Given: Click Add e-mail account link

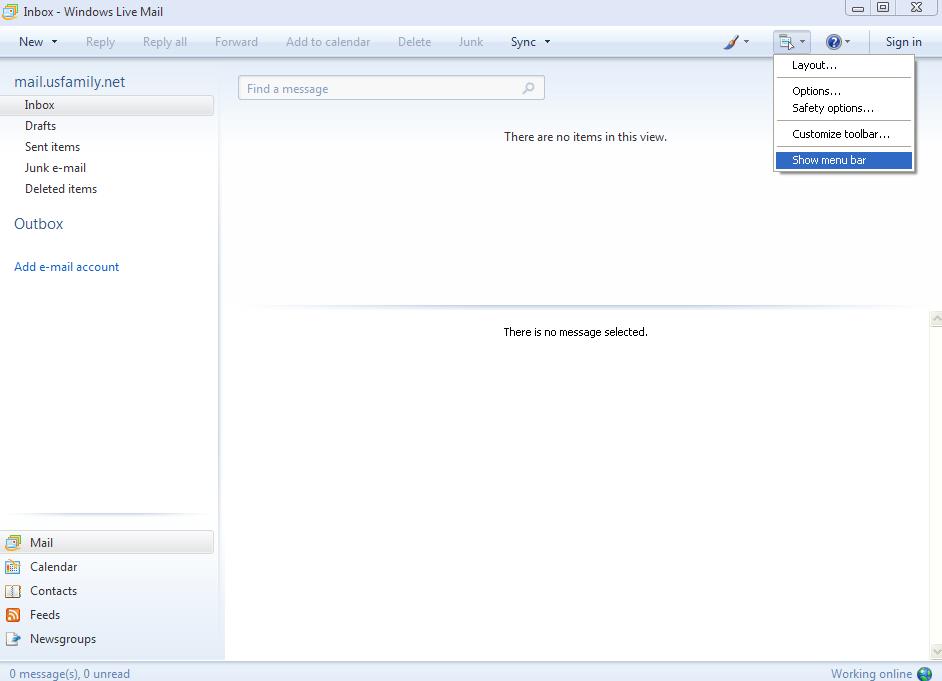Looking at the screenshot, I should tap(67, 267).
